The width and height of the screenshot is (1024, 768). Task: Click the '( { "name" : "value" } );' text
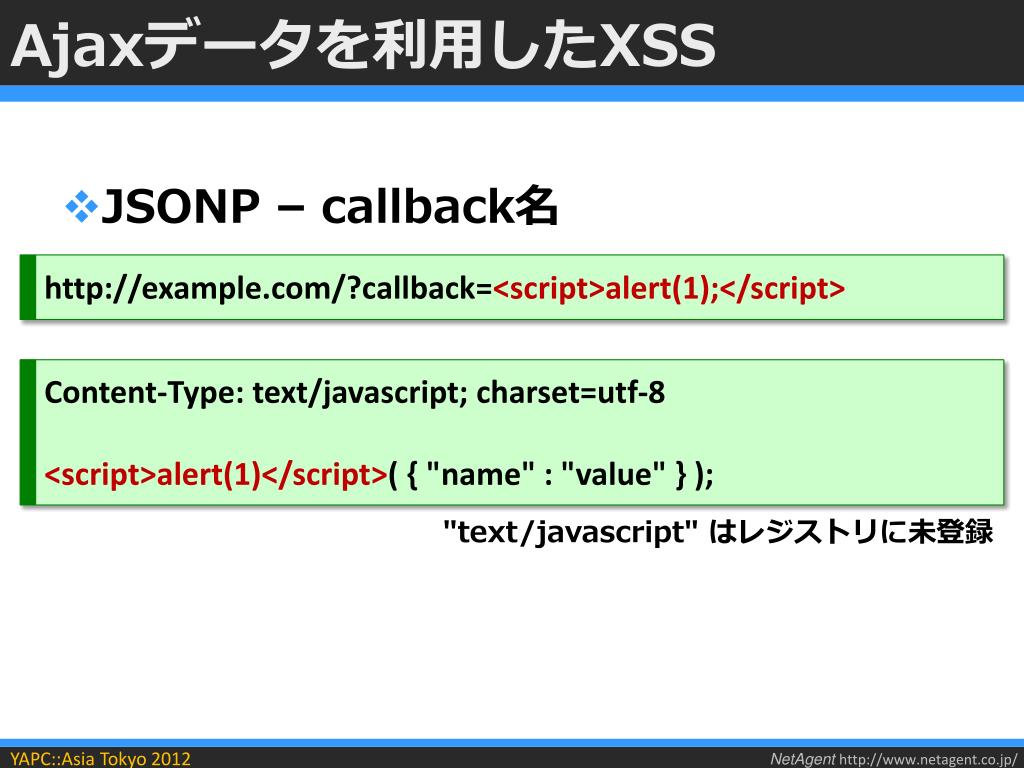pos(551,474)
